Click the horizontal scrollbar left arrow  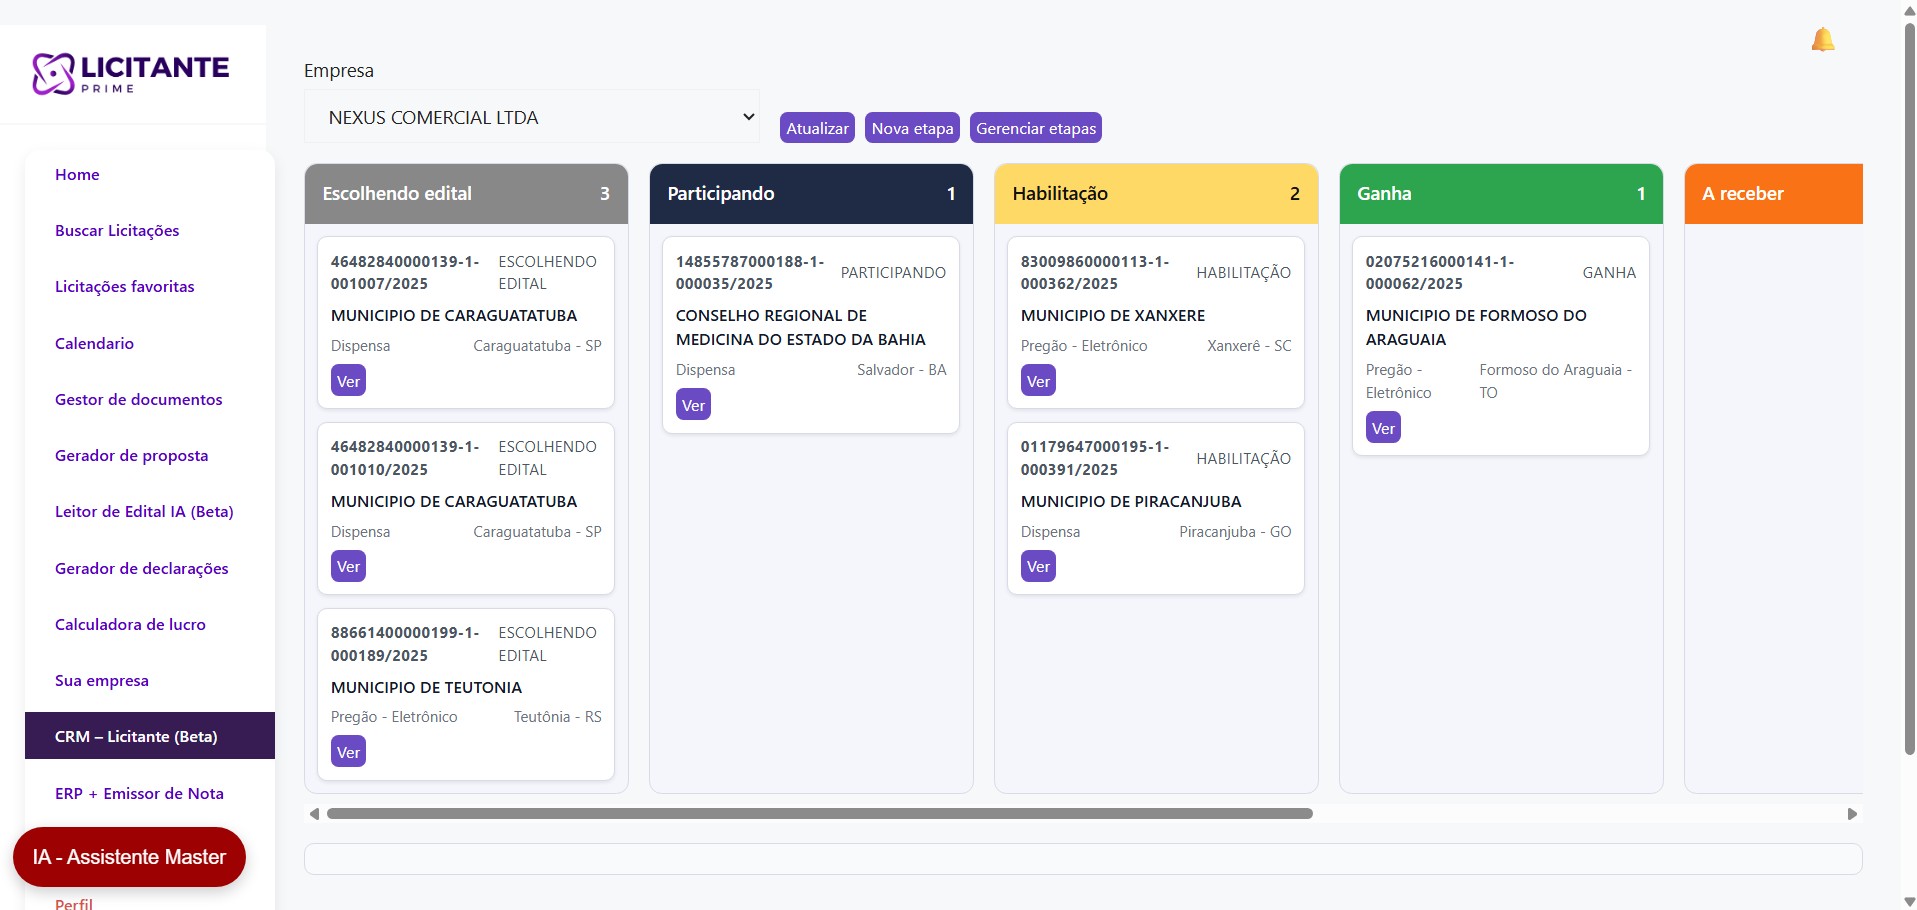[314, 814]
